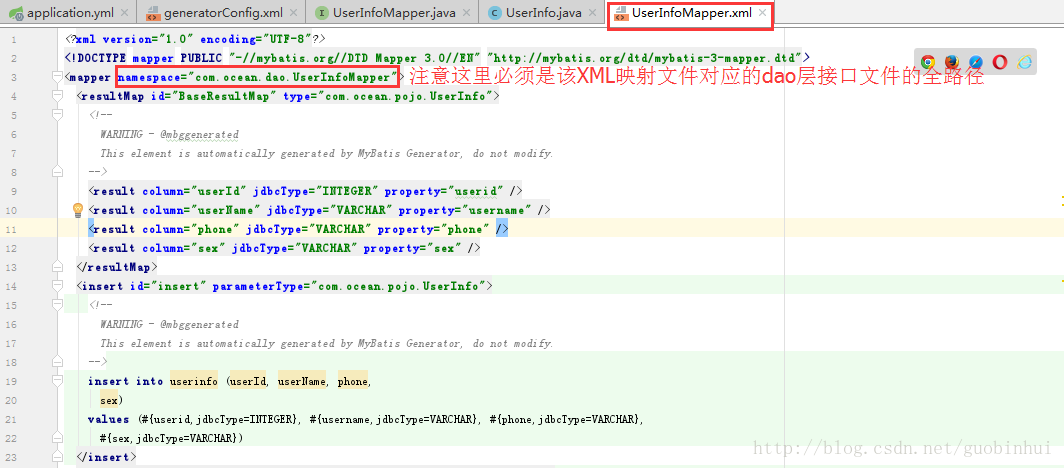Click the column "userName" value on line 10
The height and width of the screenshot is (468, 1064).
click(x=225, y=210)
